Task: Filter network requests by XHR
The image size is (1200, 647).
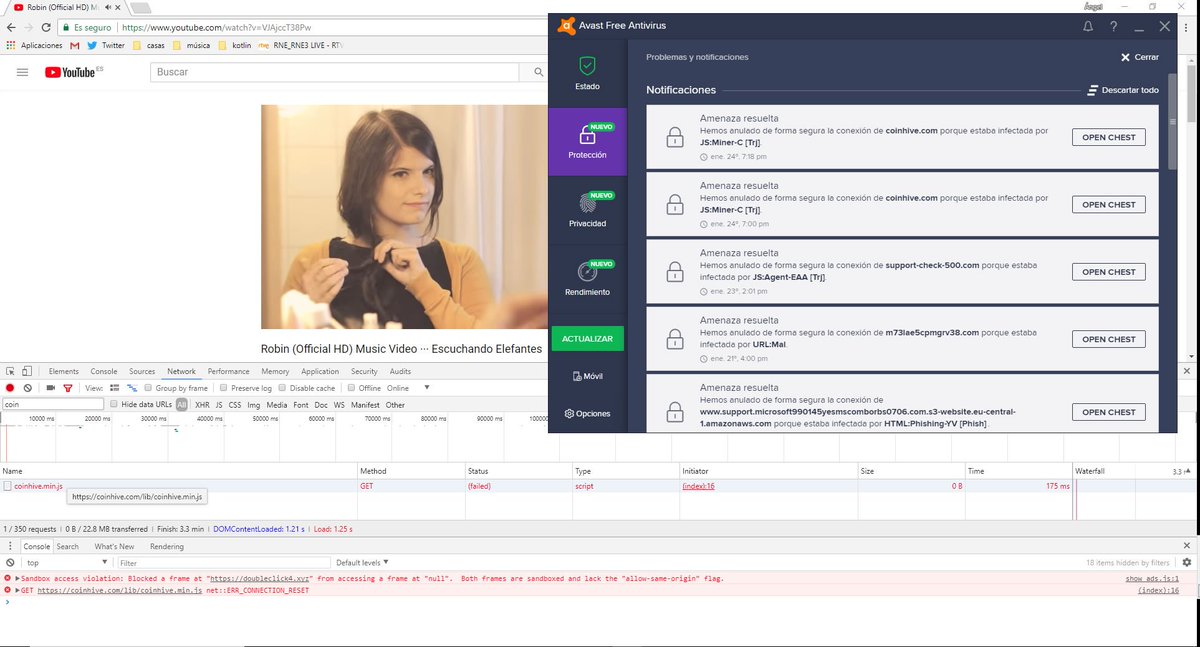Action: (x=202, y=404)
